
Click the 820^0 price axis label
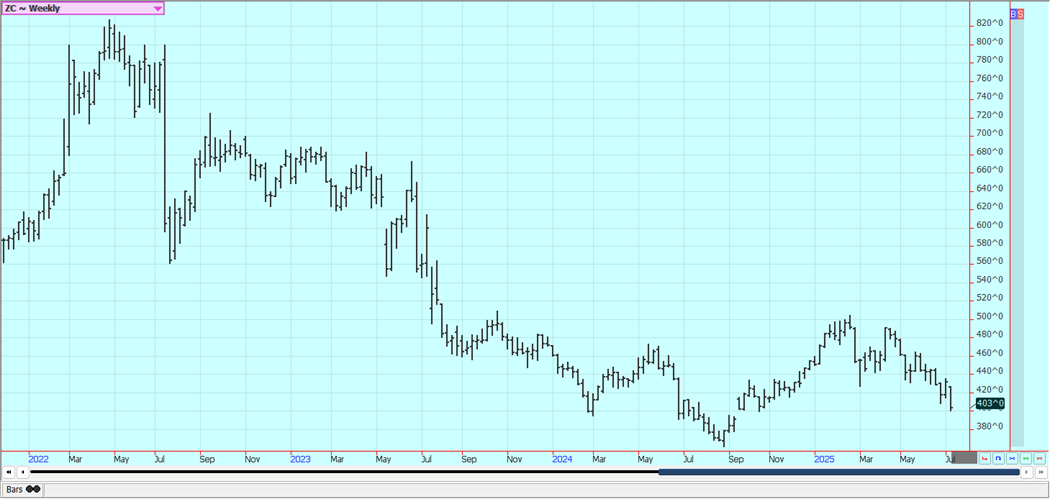990,23
